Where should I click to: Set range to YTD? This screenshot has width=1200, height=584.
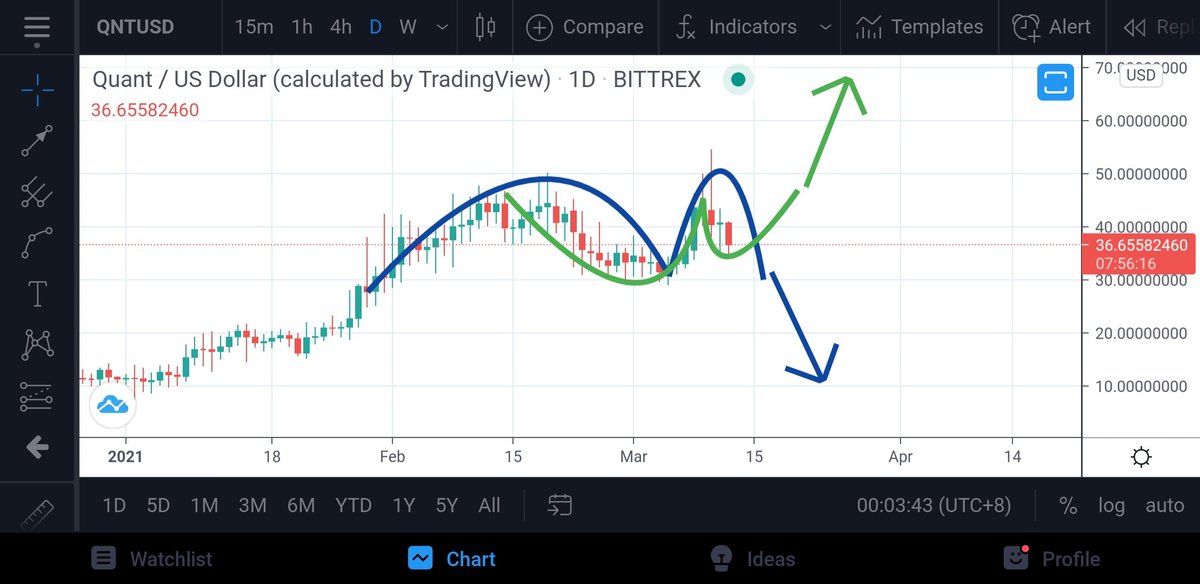click(x=353, y=505)
